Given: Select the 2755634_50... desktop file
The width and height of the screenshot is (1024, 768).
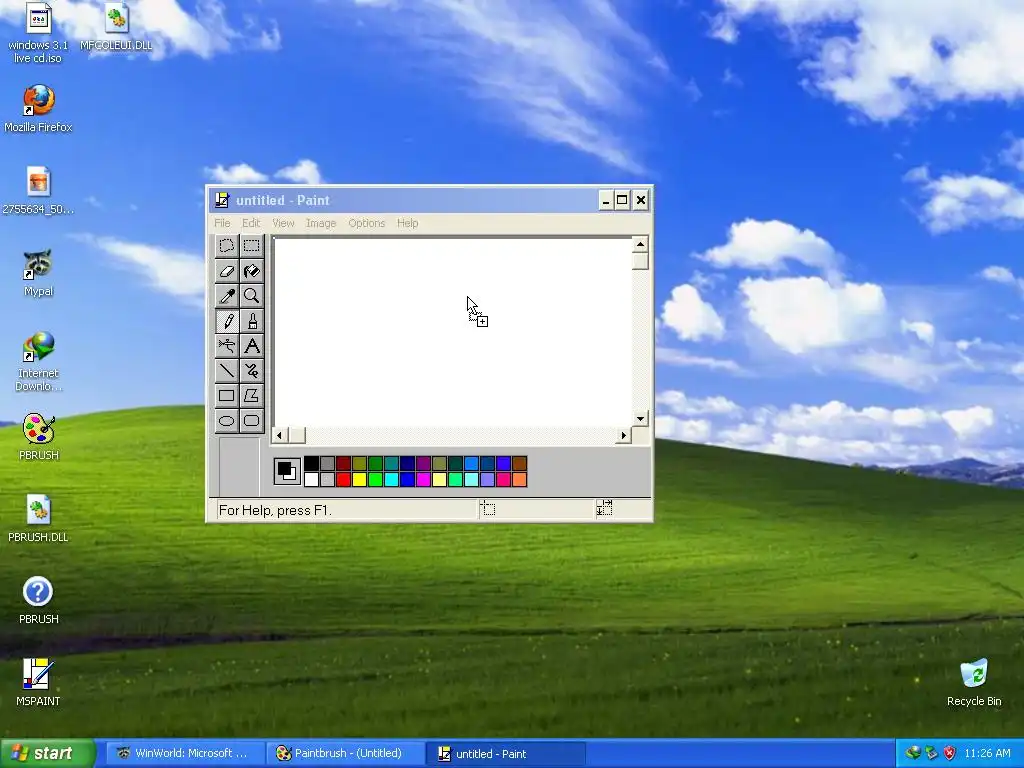Looking at the screenshot, I should coord(38,191).
